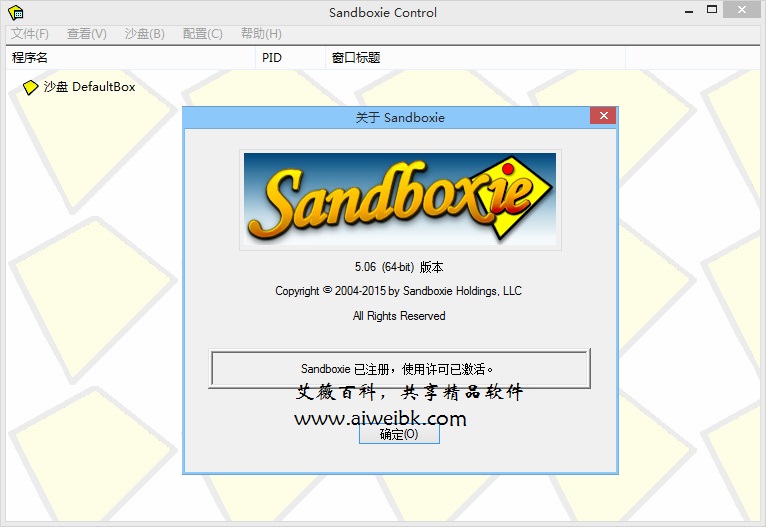This screenshot has width=766, height=527.
Task: Open the 文件(F) menu
Action: (x=30, y=34)
